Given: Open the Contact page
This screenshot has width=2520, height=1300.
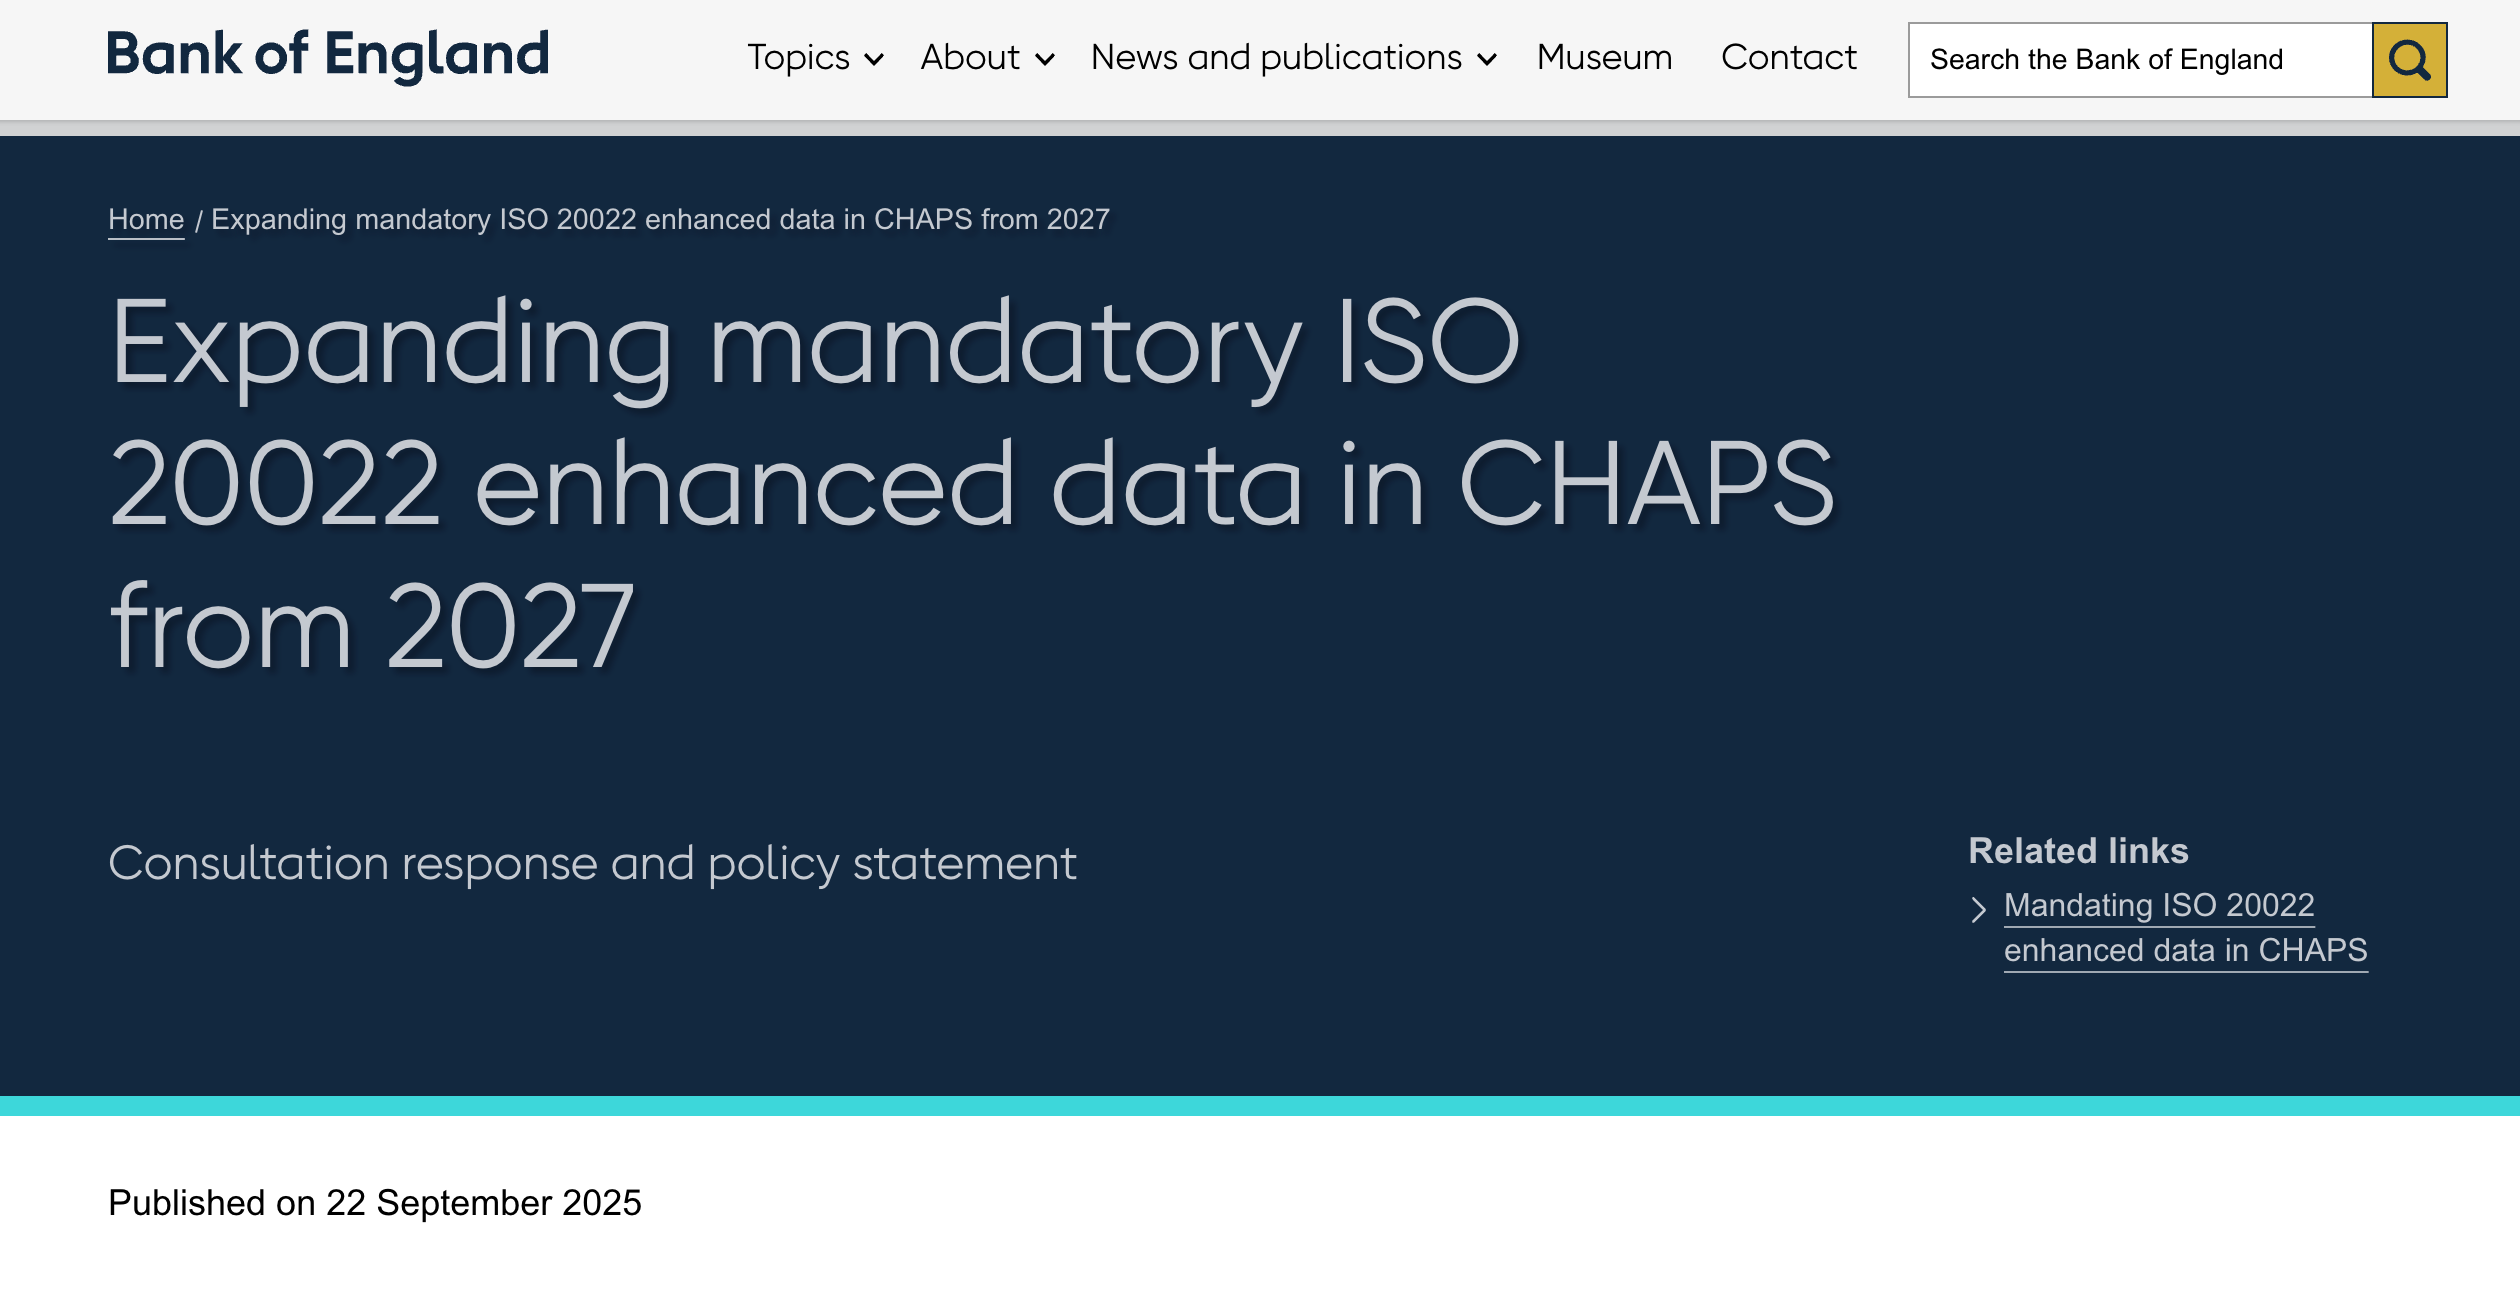Looking at the screenshot, I should (x=1788, y=58).
